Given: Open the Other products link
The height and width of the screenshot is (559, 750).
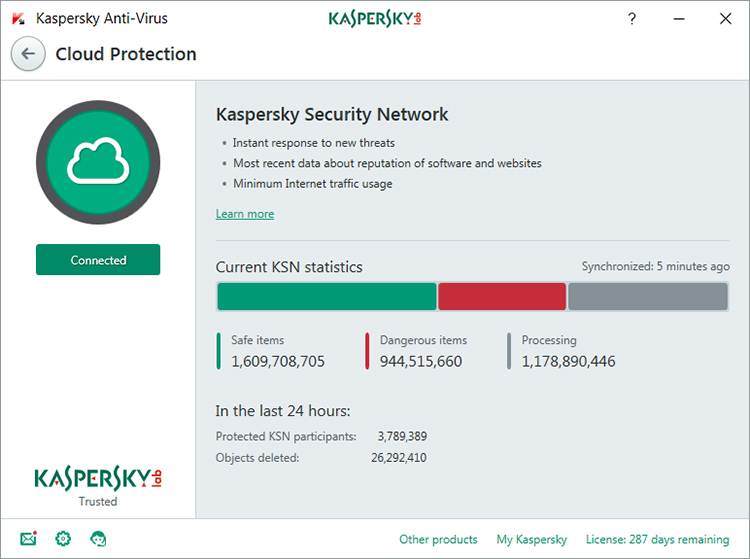Looking at the screenshot, I should click(438, 539).
